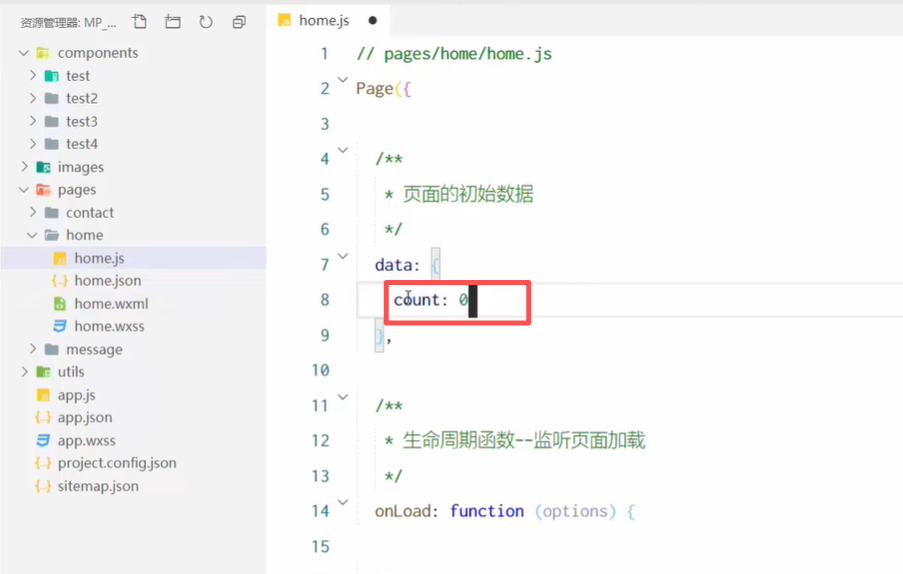The width and height of the screenshot is (903, 574).
Task: Click the message folder icon
Action: pyautogui.click(x=52, y=349)
